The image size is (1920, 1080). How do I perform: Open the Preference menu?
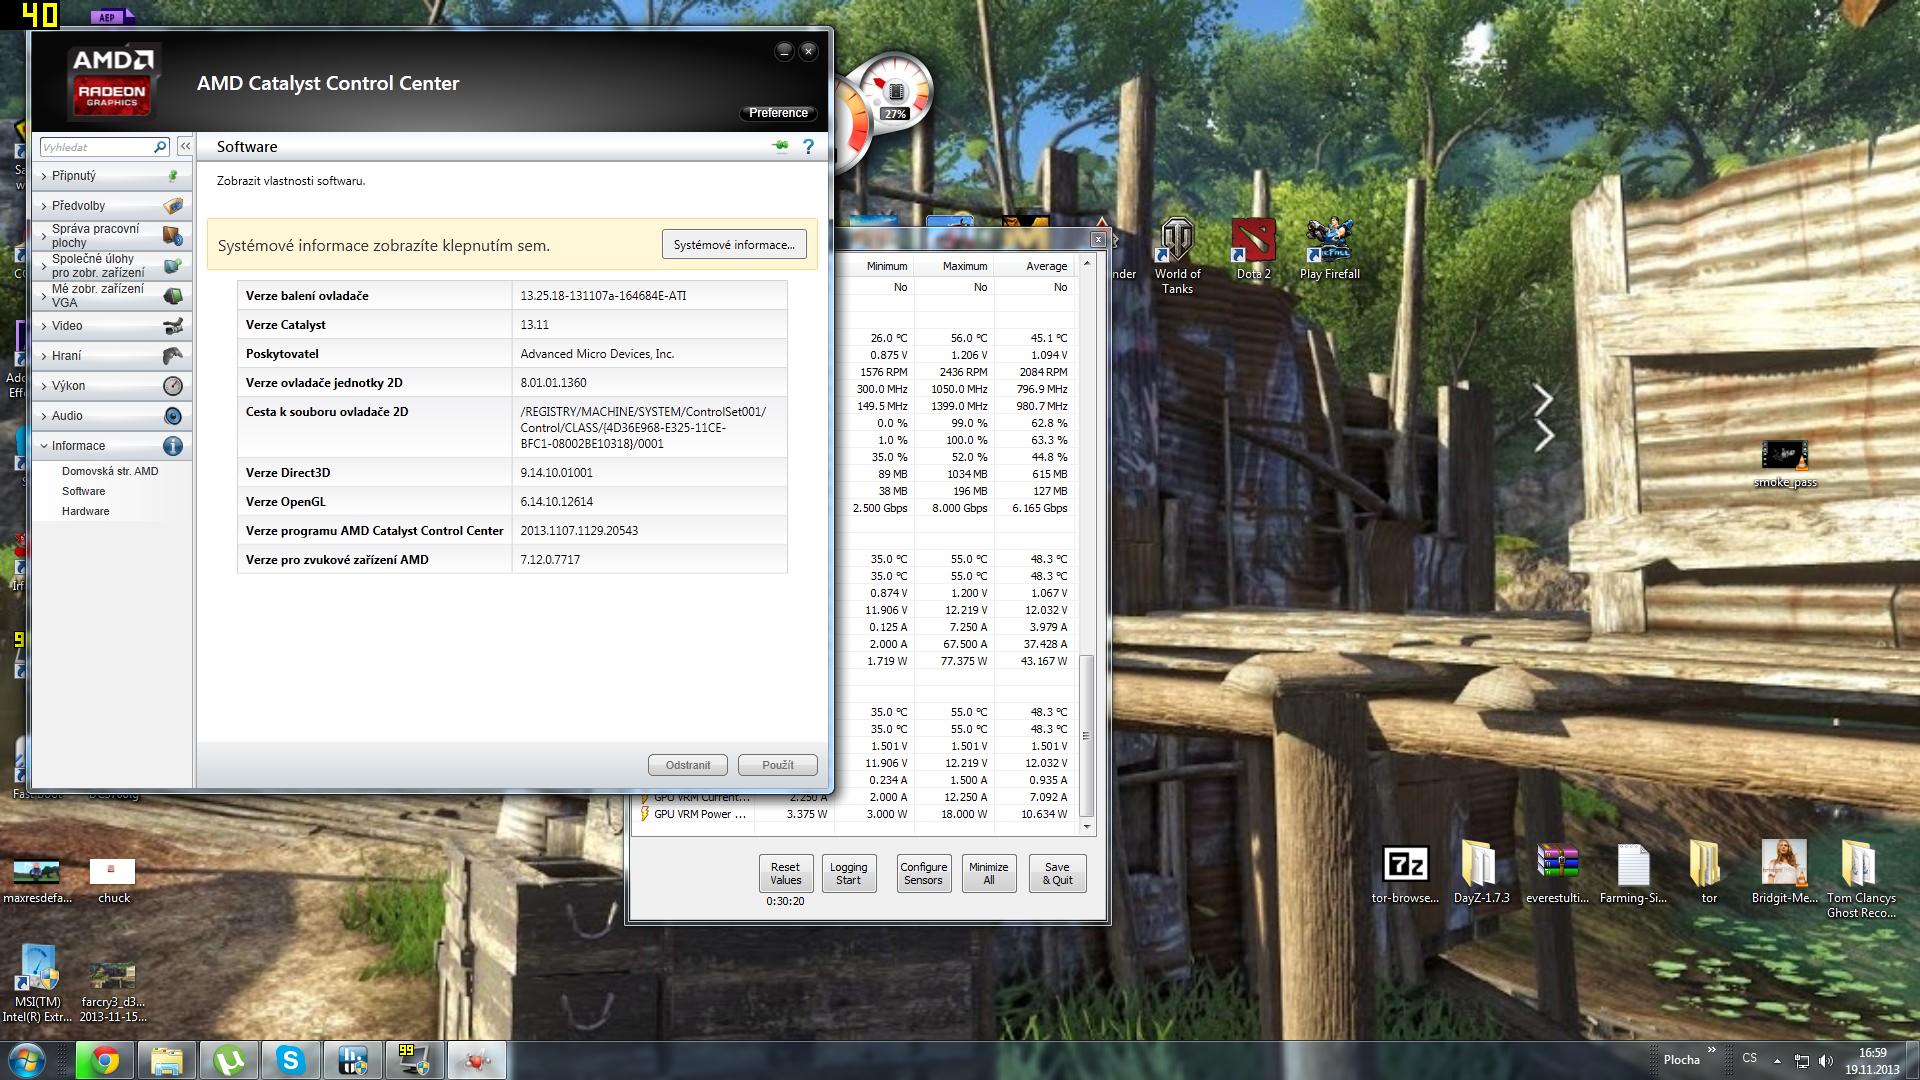pos(778,113)
